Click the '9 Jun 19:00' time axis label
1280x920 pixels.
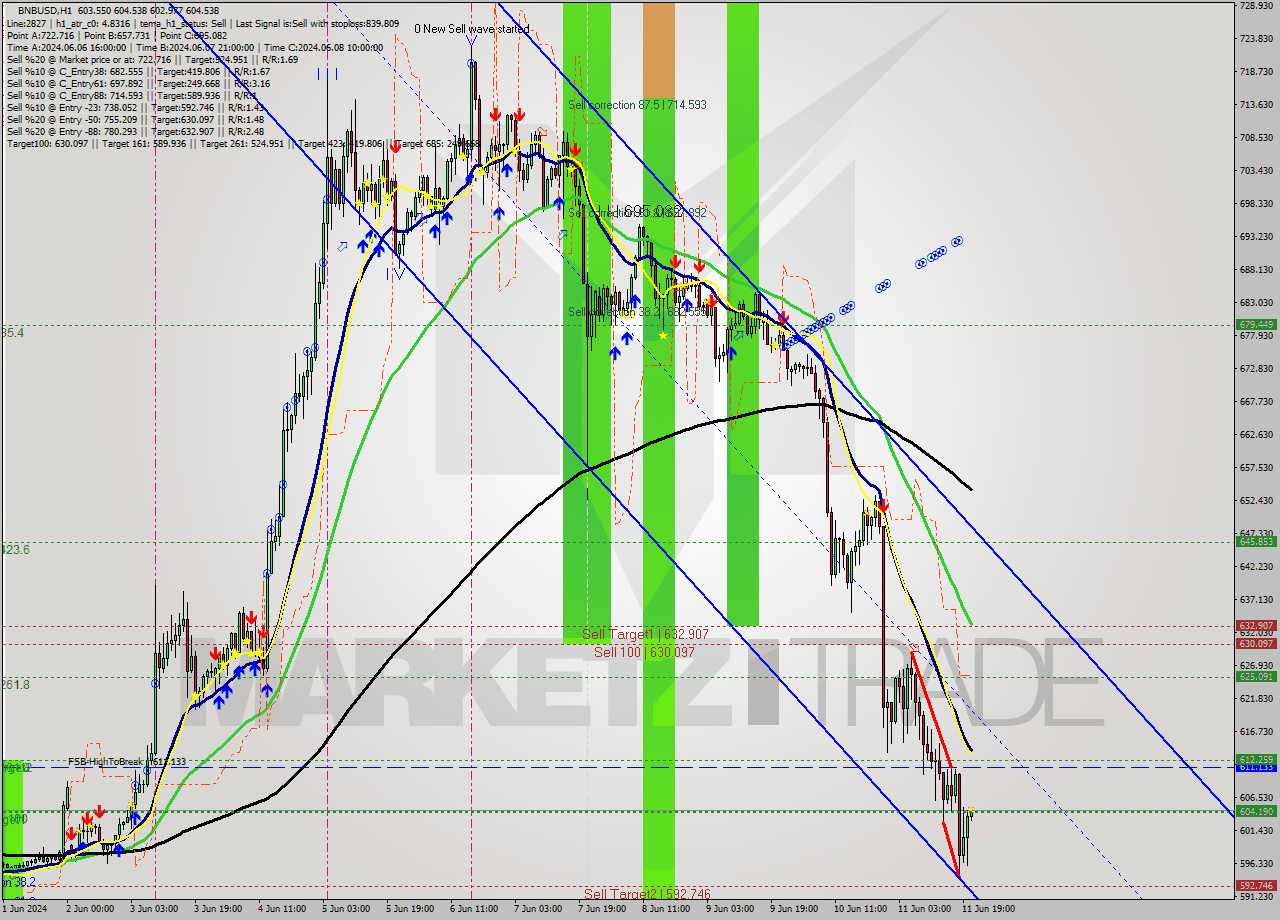coord(795,909)
